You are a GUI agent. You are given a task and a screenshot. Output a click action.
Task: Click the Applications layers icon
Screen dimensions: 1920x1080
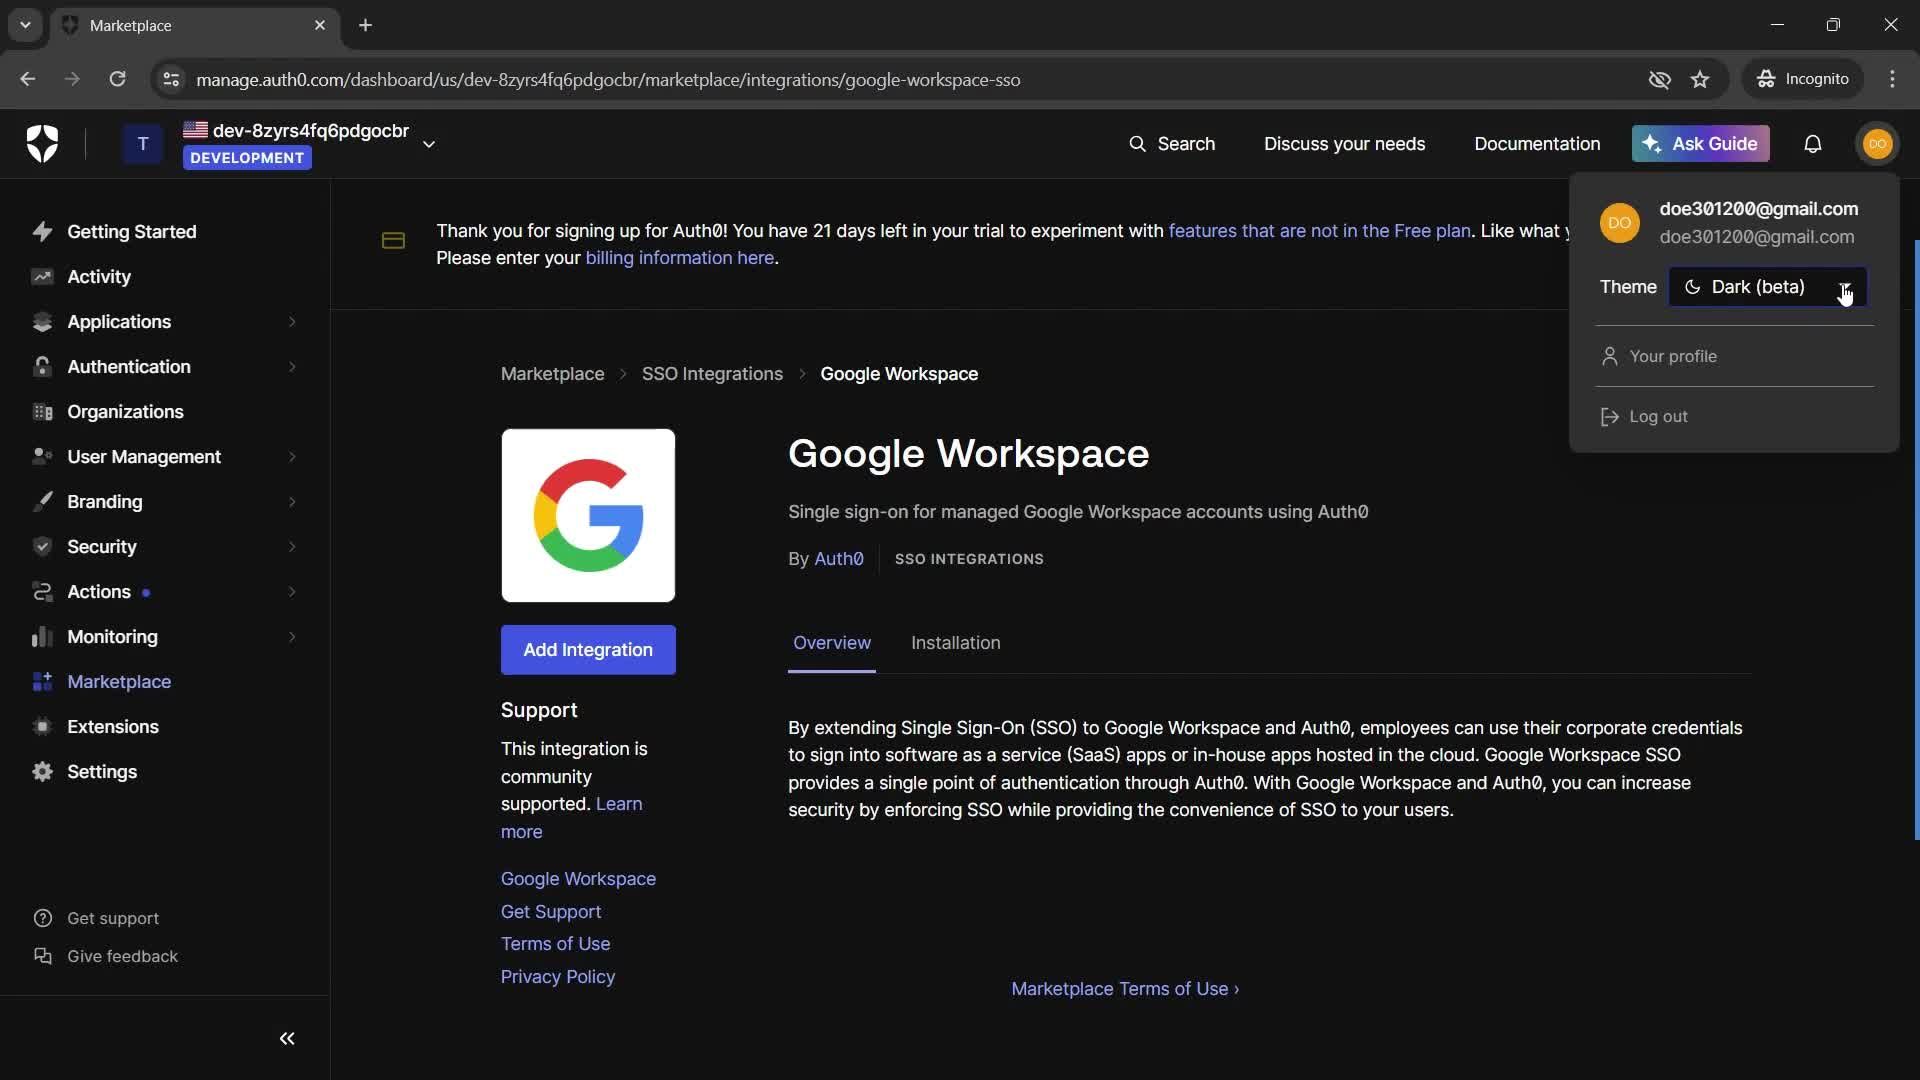(42, 322)
